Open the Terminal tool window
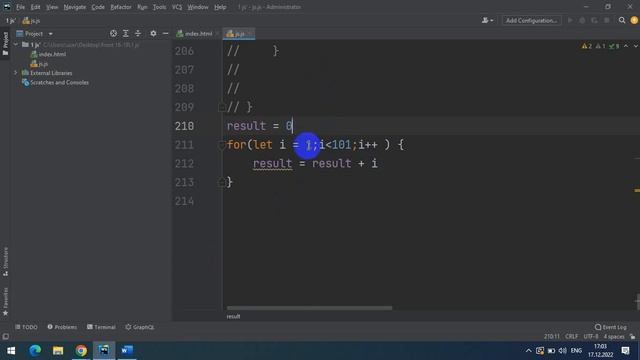This screenshot has height=360, width=640. click(x=101, y=327)
